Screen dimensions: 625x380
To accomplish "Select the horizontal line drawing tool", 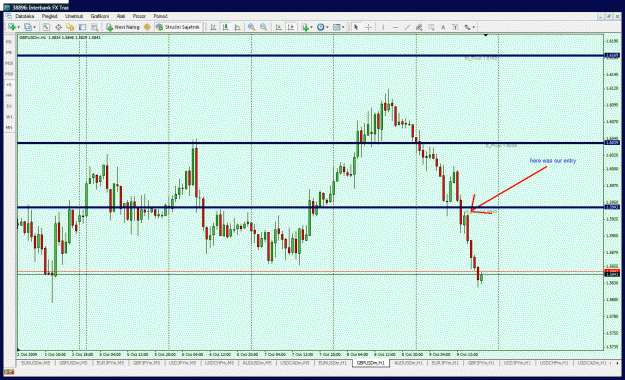I will click(x=395, y=27).
